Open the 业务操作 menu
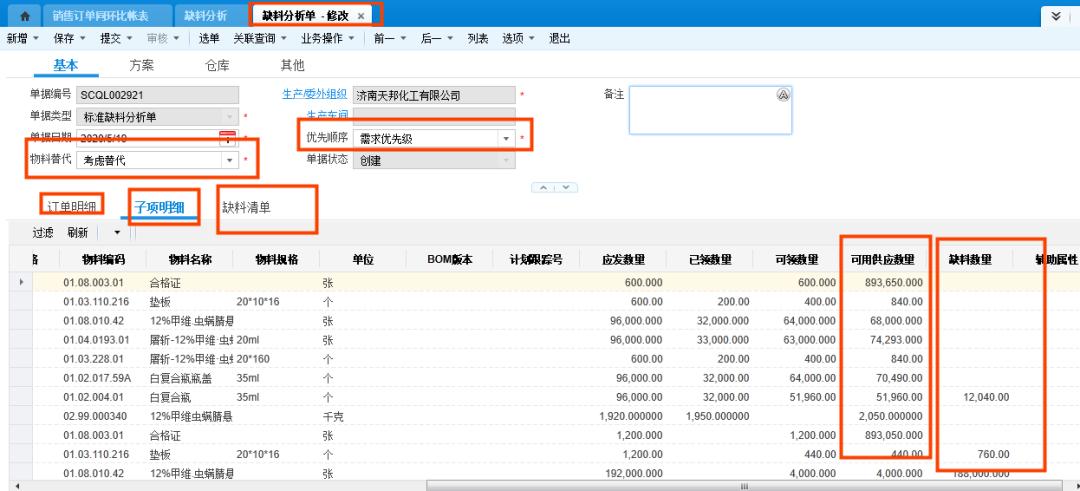Image resolution: width=1080 pixels, height=491 pixels. pyautogui.click(x=327, y=39)
